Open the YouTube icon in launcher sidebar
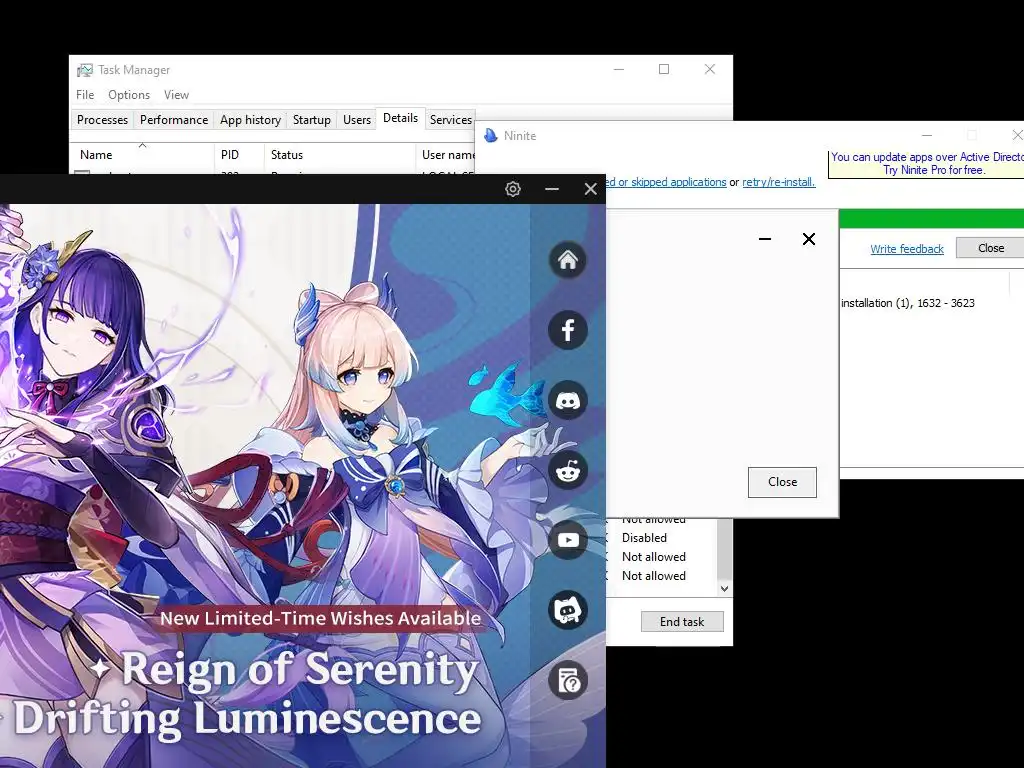 tap(568, 540)
